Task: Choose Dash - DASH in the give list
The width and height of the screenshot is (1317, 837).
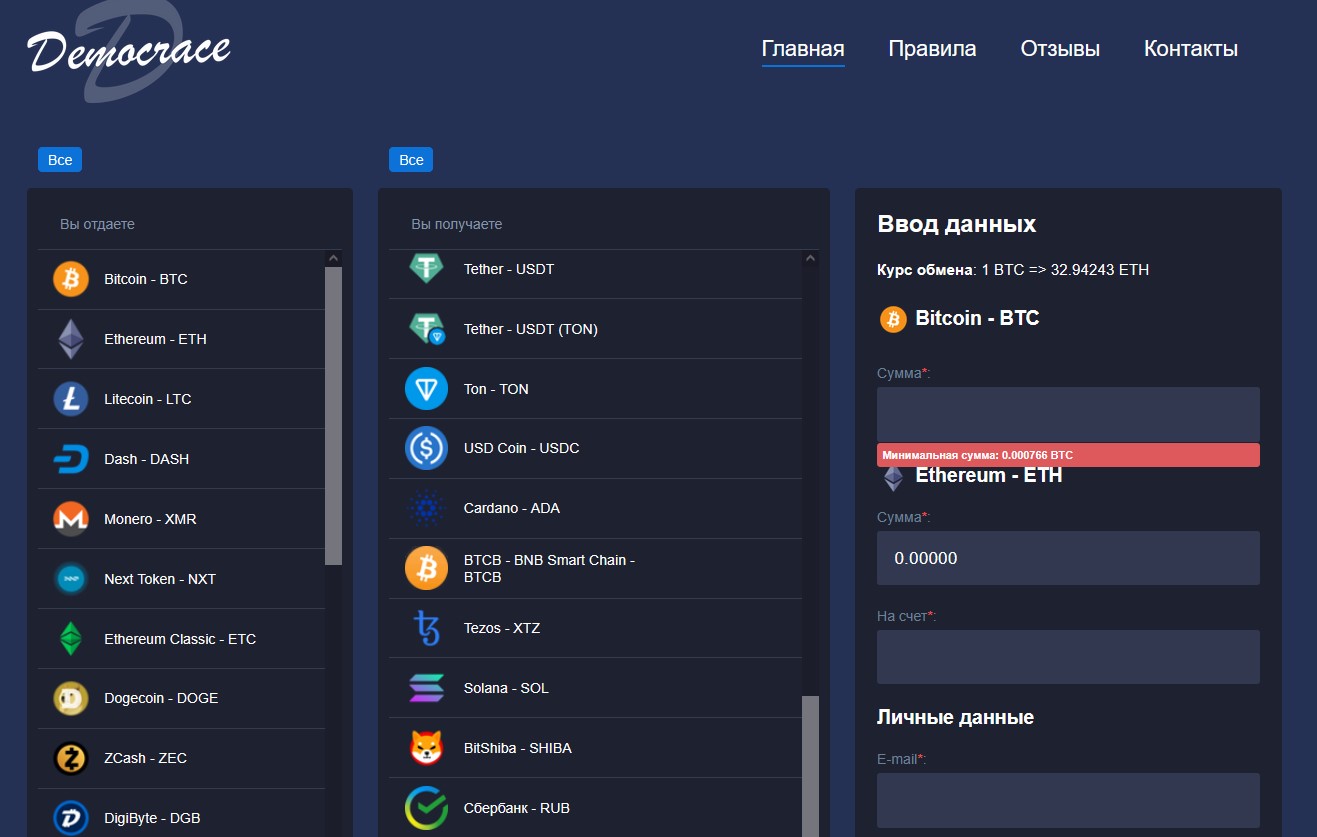Action: [181, 459]
